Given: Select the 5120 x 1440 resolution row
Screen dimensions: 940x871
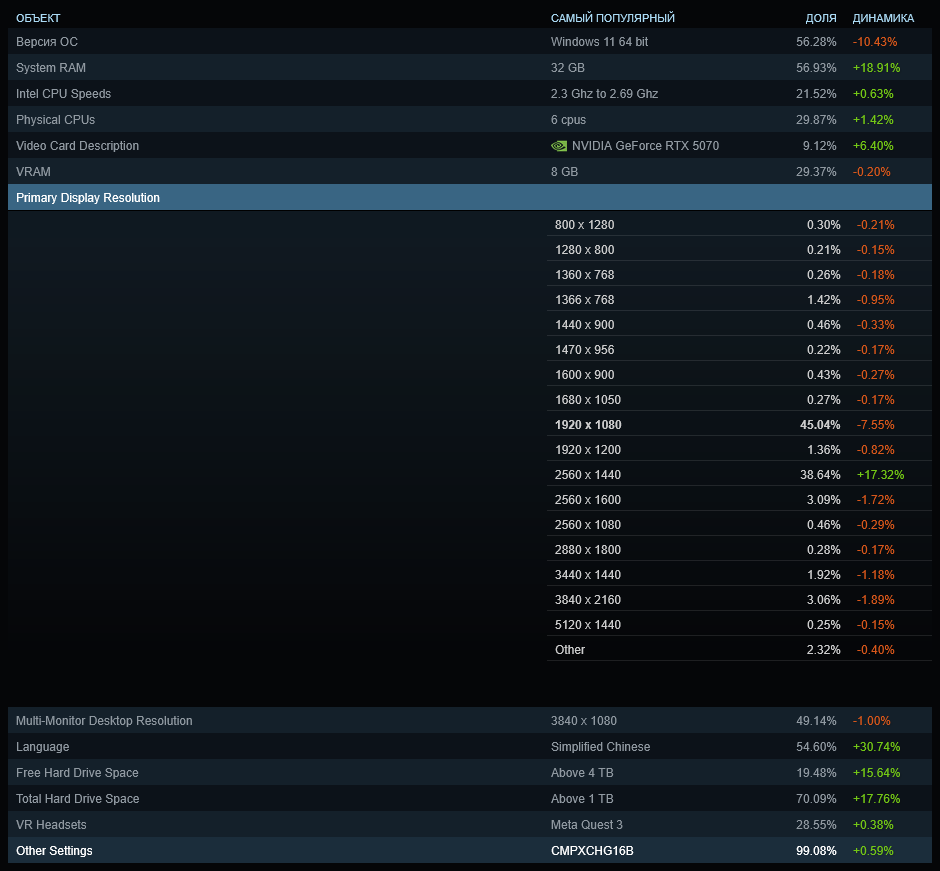Looking at the screenshot, I should tap(739, 624).
